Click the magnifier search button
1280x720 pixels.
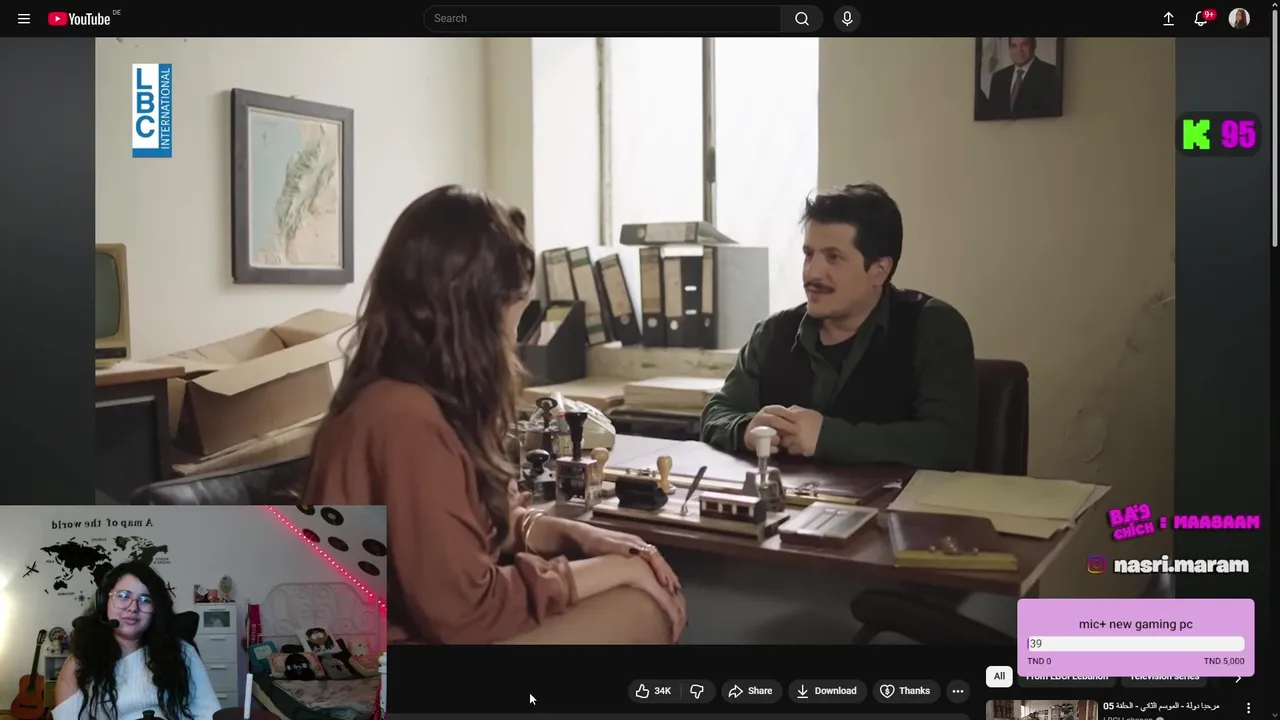tap(802, 18)
